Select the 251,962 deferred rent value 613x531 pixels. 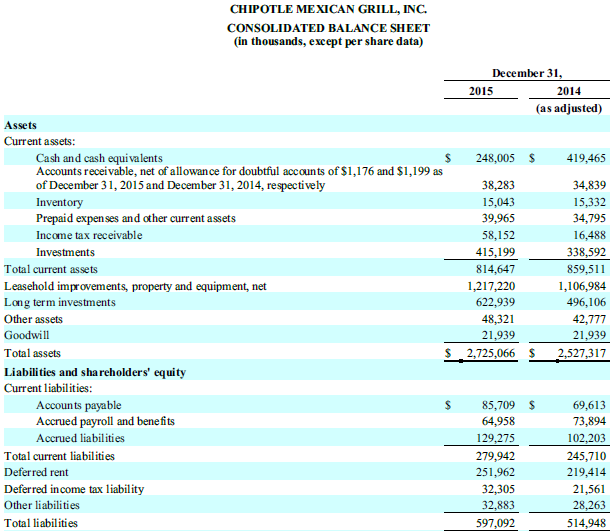495,472
